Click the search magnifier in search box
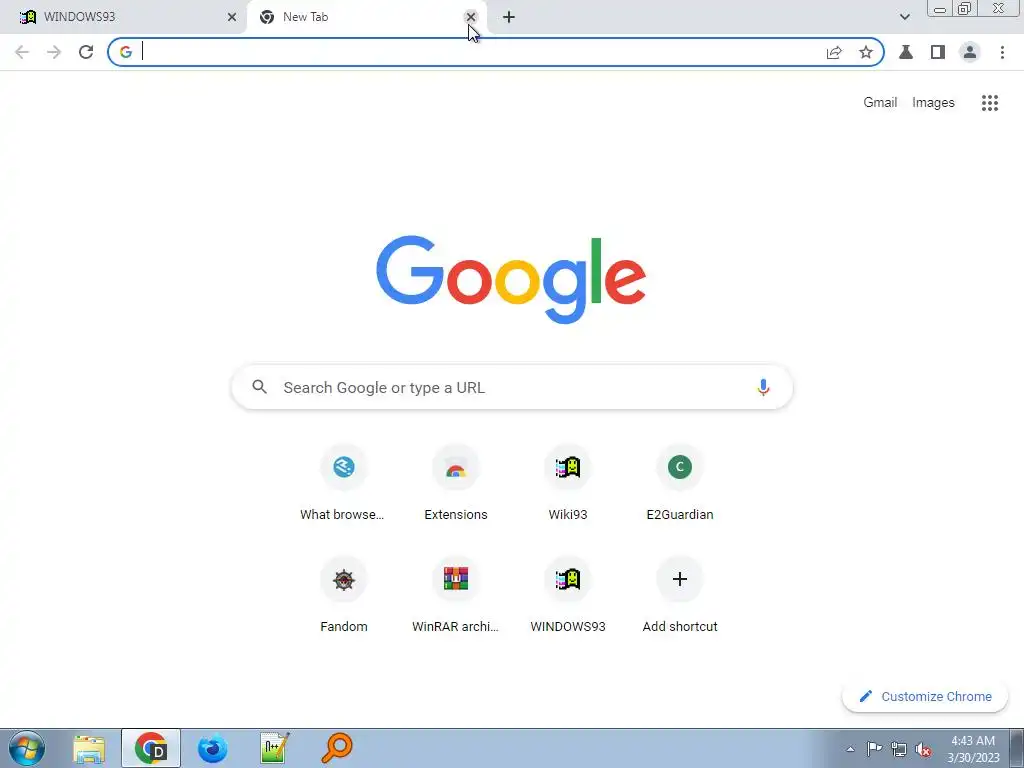The width and height of the screenshot is (1024, 768). 259,387
